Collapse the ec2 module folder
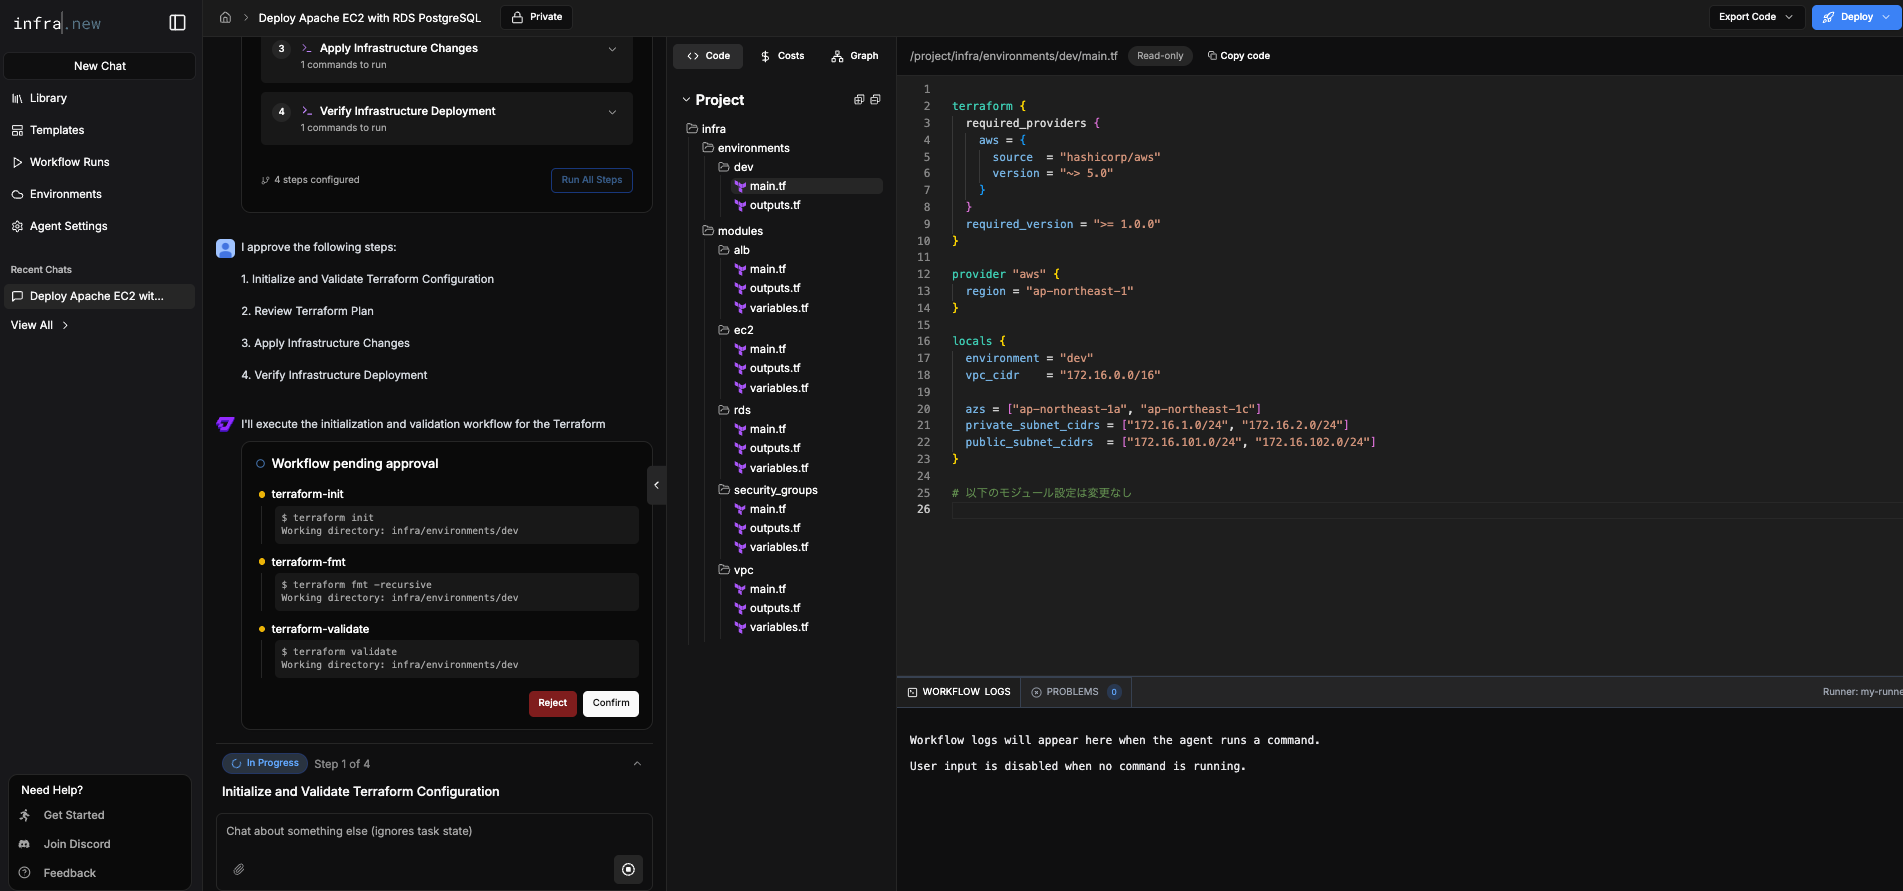 pos(735,330)
